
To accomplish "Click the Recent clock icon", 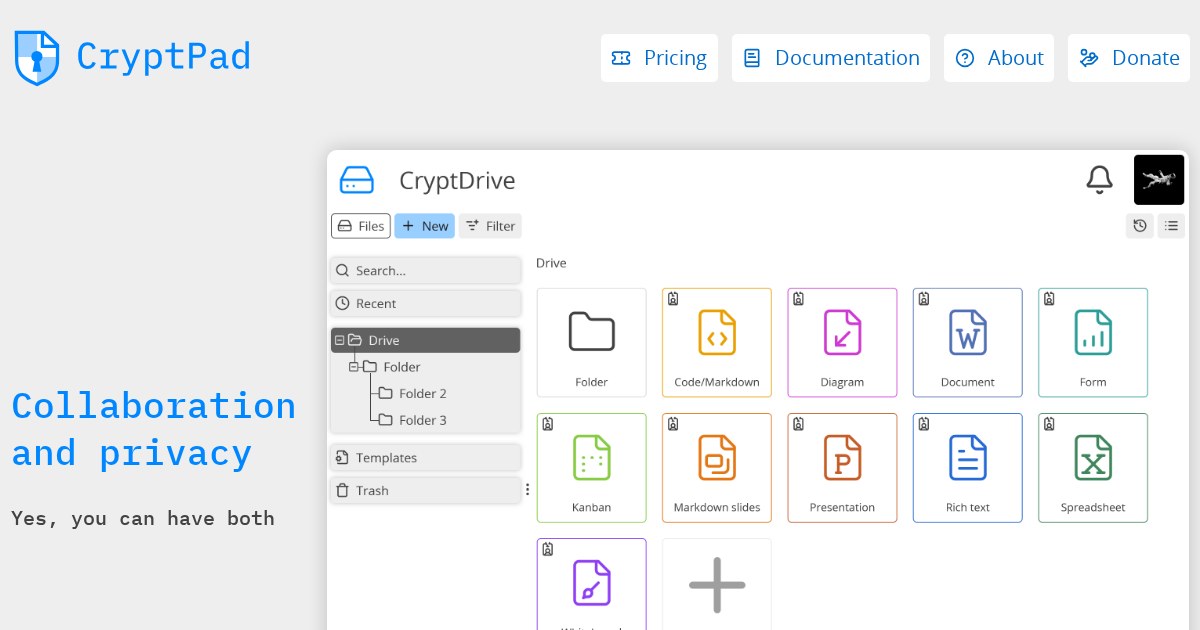I will 342,303.
